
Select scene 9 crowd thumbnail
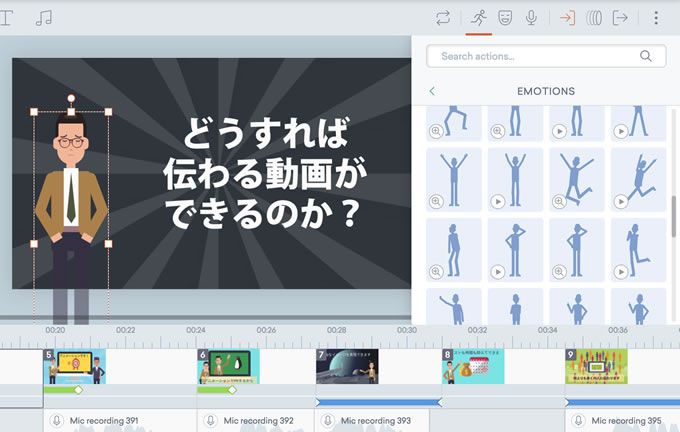(596, 367)
